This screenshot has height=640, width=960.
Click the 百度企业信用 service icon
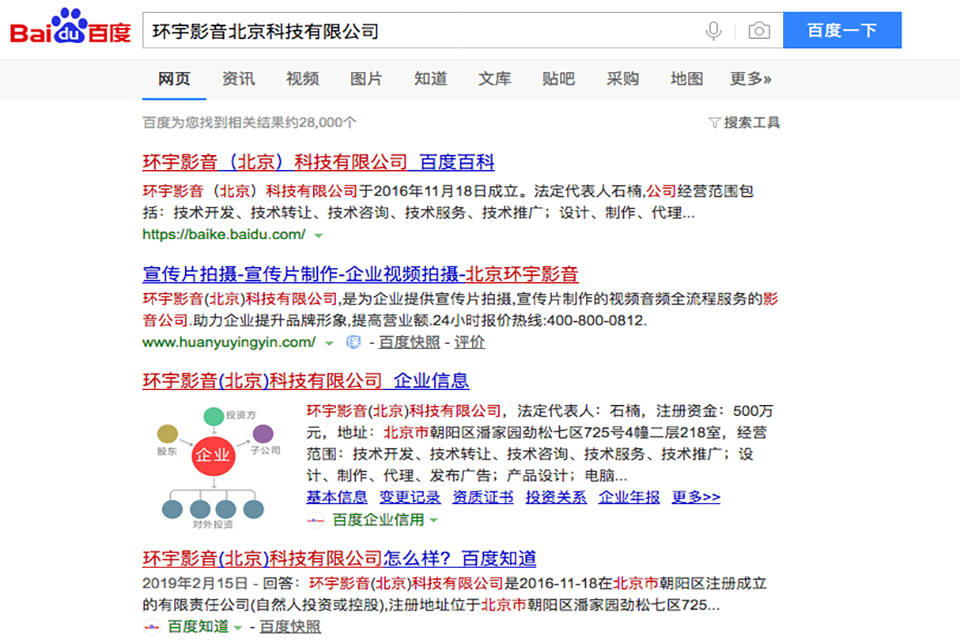(314, 521)
